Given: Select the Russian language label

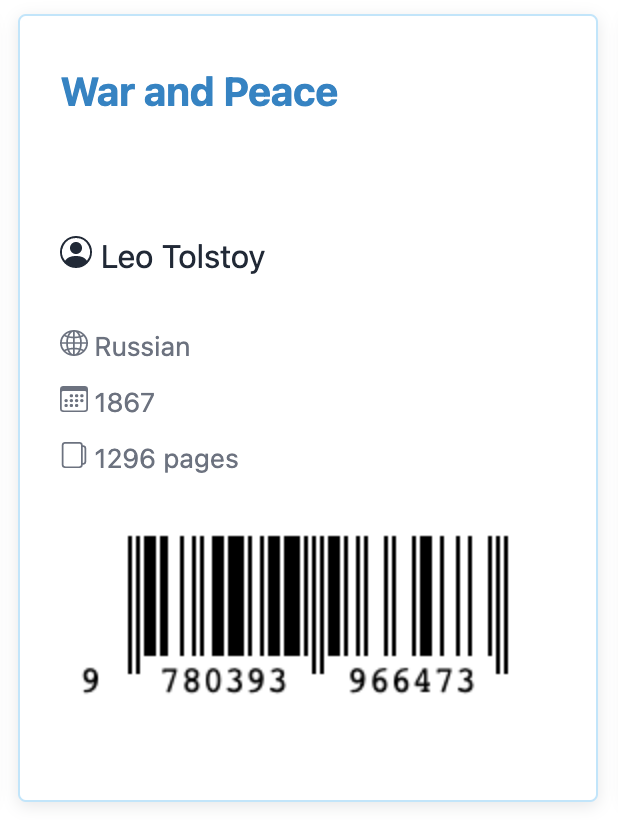Looking at the screenshot, I should 142,347.
